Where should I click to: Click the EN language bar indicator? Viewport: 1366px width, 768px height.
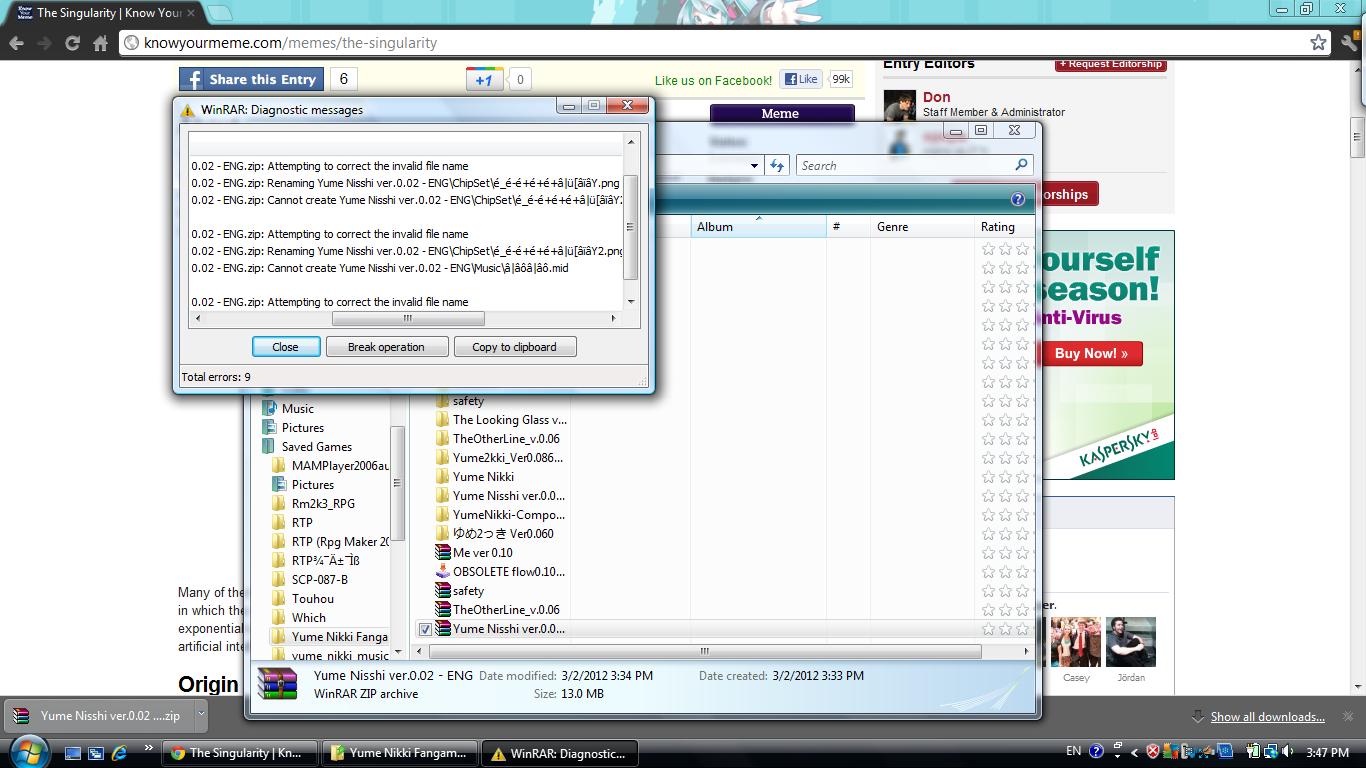pyautogui.click(x=1073, y=751)
